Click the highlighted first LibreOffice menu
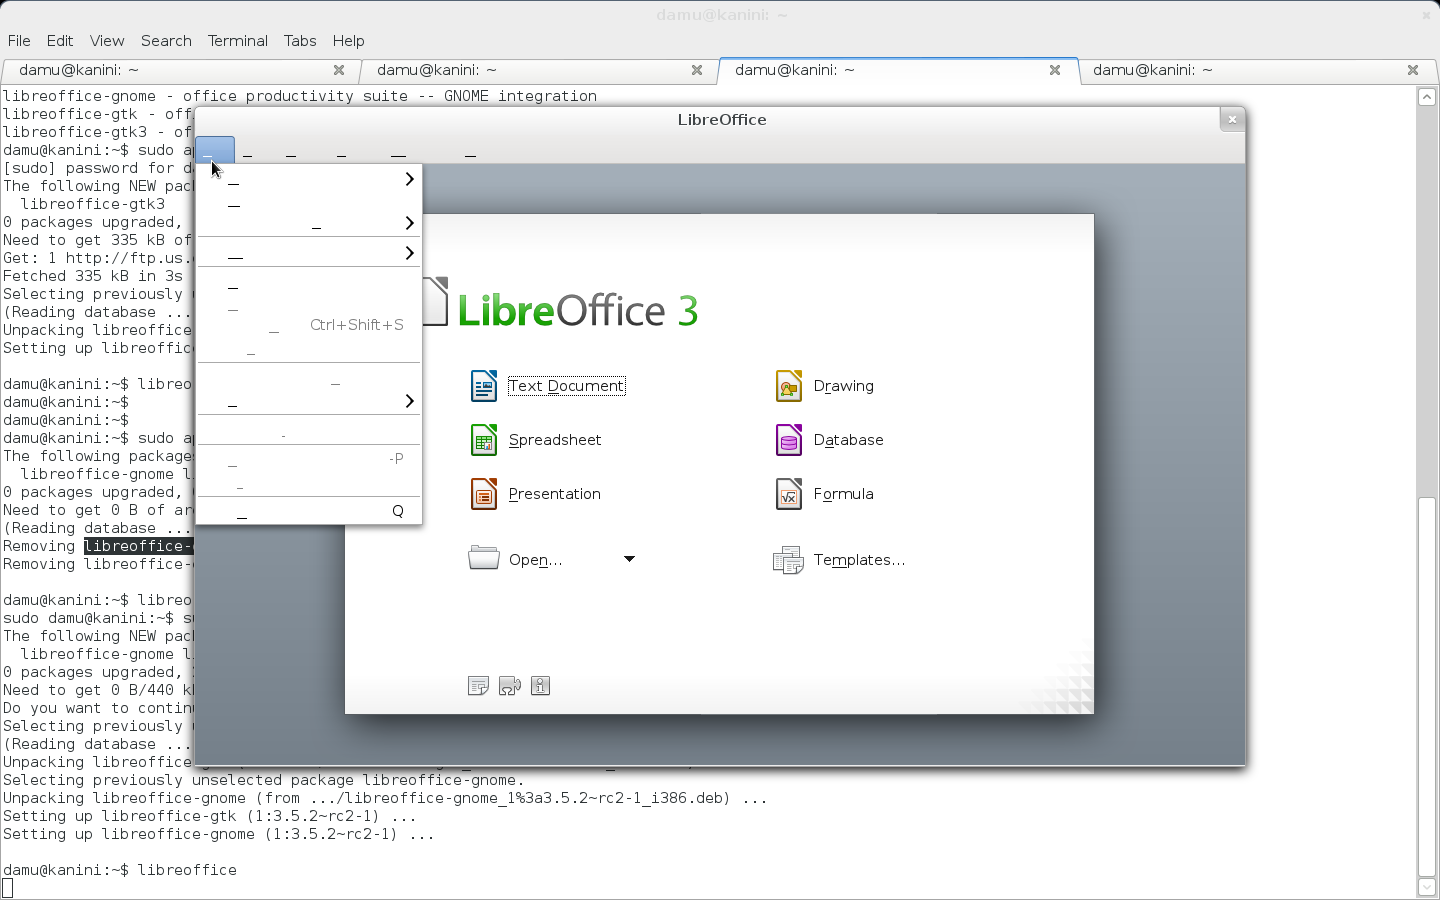The height and width of the screenshot is (900, 1440). pos(215,151)
